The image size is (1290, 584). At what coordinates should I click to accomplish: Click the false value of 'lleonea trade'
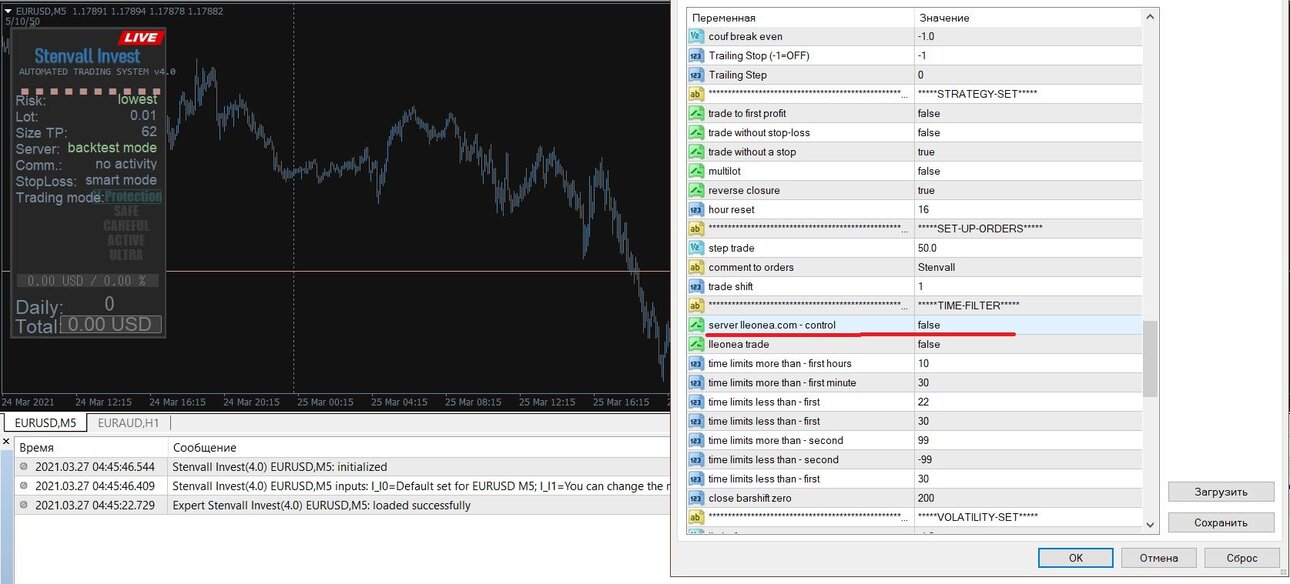[x=929, y=344]
